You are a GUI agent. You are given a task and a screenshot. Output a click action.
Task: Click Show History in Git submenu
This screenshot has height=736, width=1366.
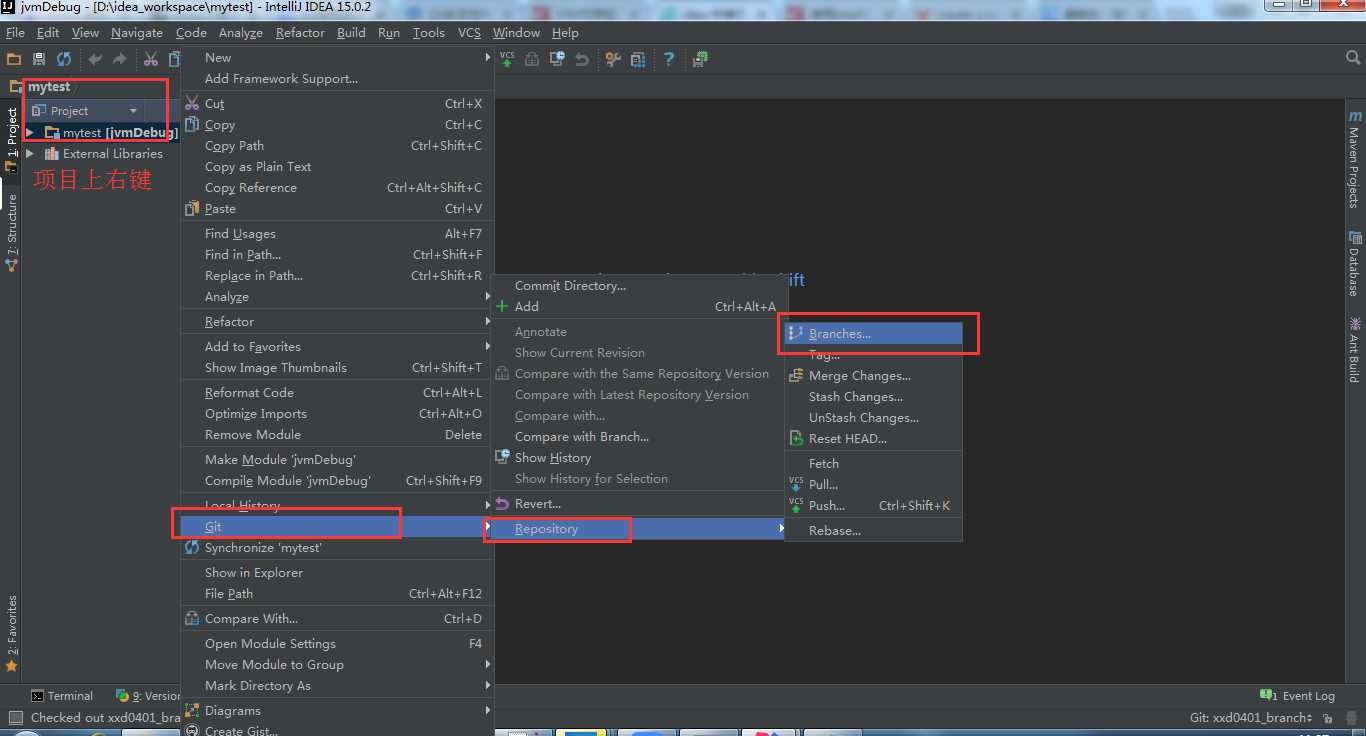click(x=639, y=458)
